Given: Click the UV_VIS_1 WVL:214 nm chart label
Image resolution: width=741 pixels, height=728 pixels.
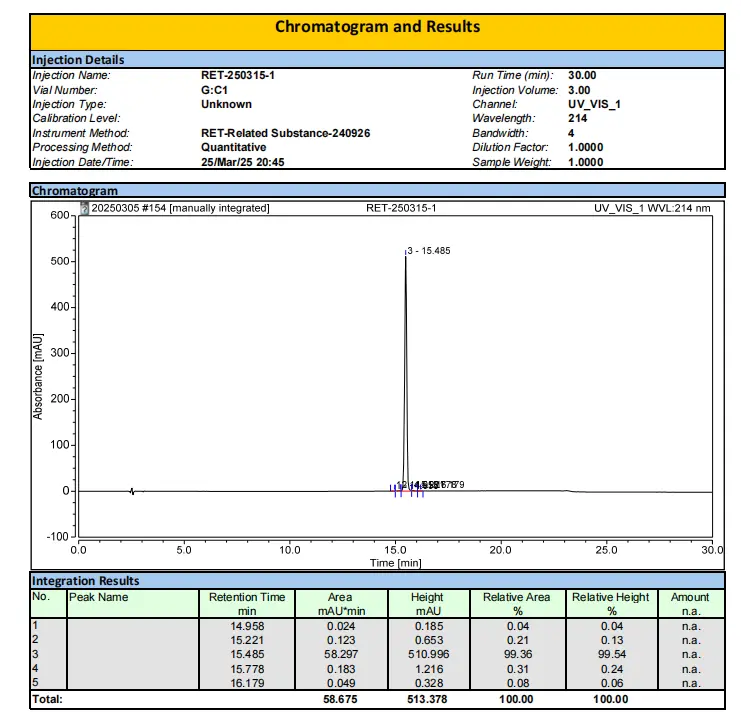Looking at the screenshot, I should coord(652,208).
